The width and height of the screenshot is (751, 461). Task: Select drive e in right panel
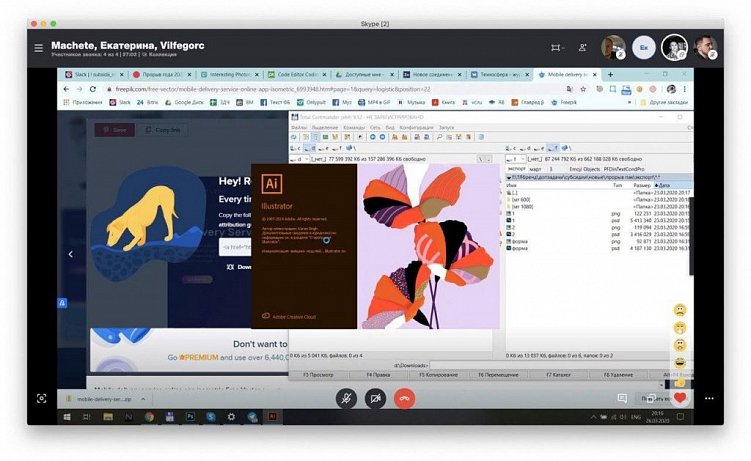pos(540,148)
